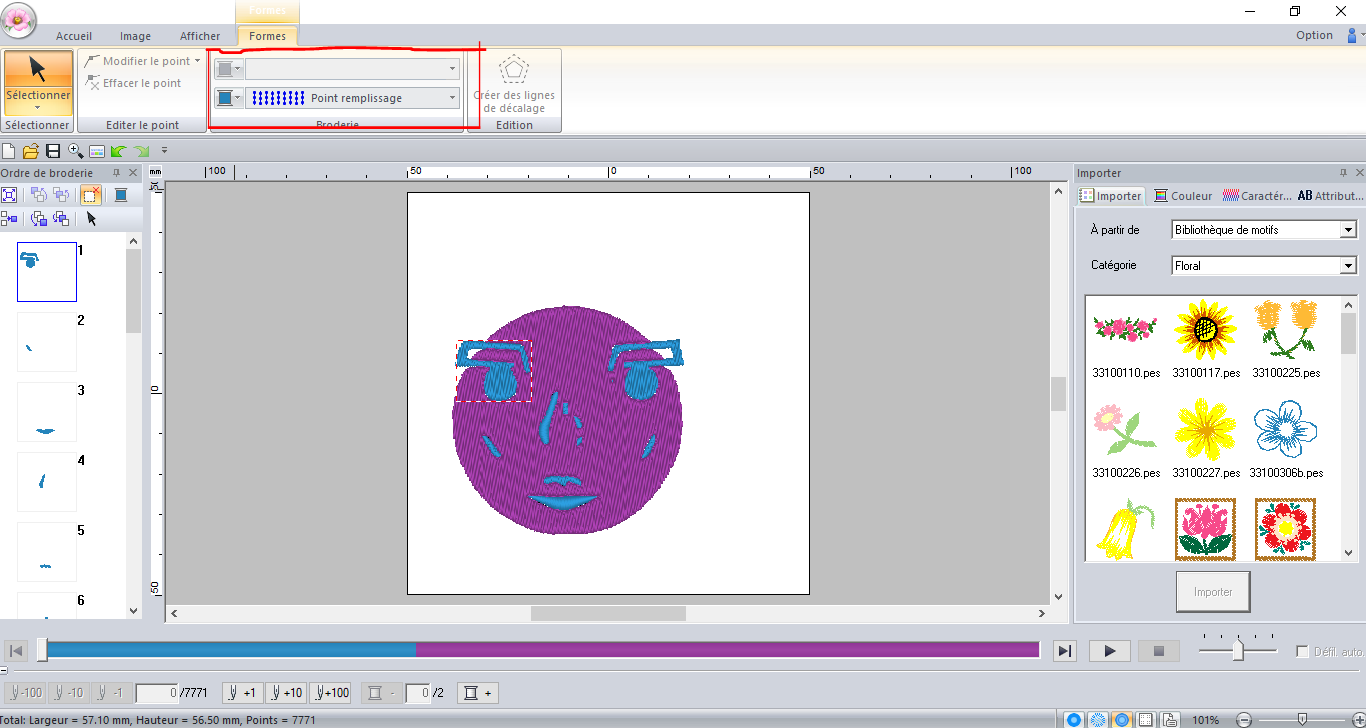The width and height of the screenshot is (1366, 728).
Task: Click the thread spool icon in Ordre de broderie
Action: coord(121,195)
